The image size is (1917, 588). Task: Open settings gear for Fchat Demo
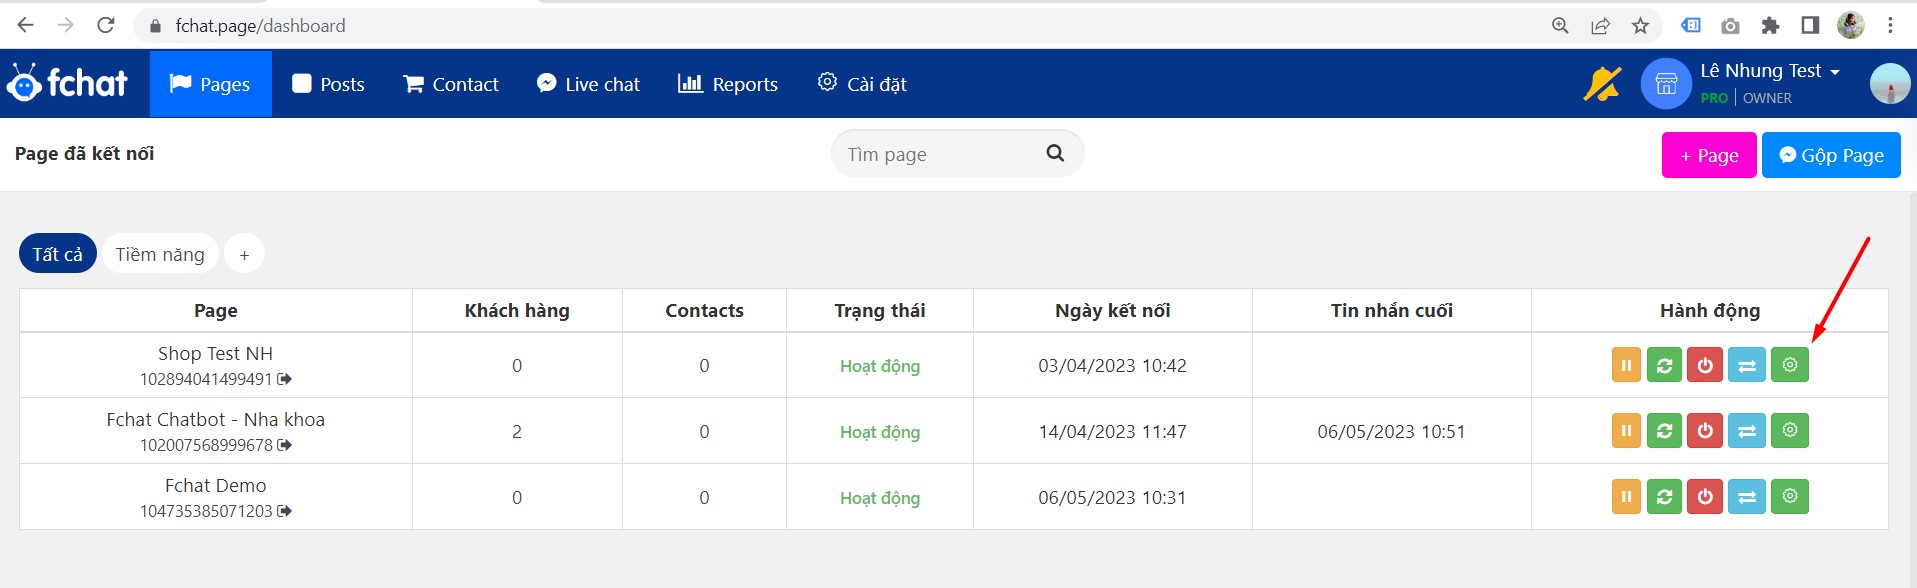point(1790,497)
